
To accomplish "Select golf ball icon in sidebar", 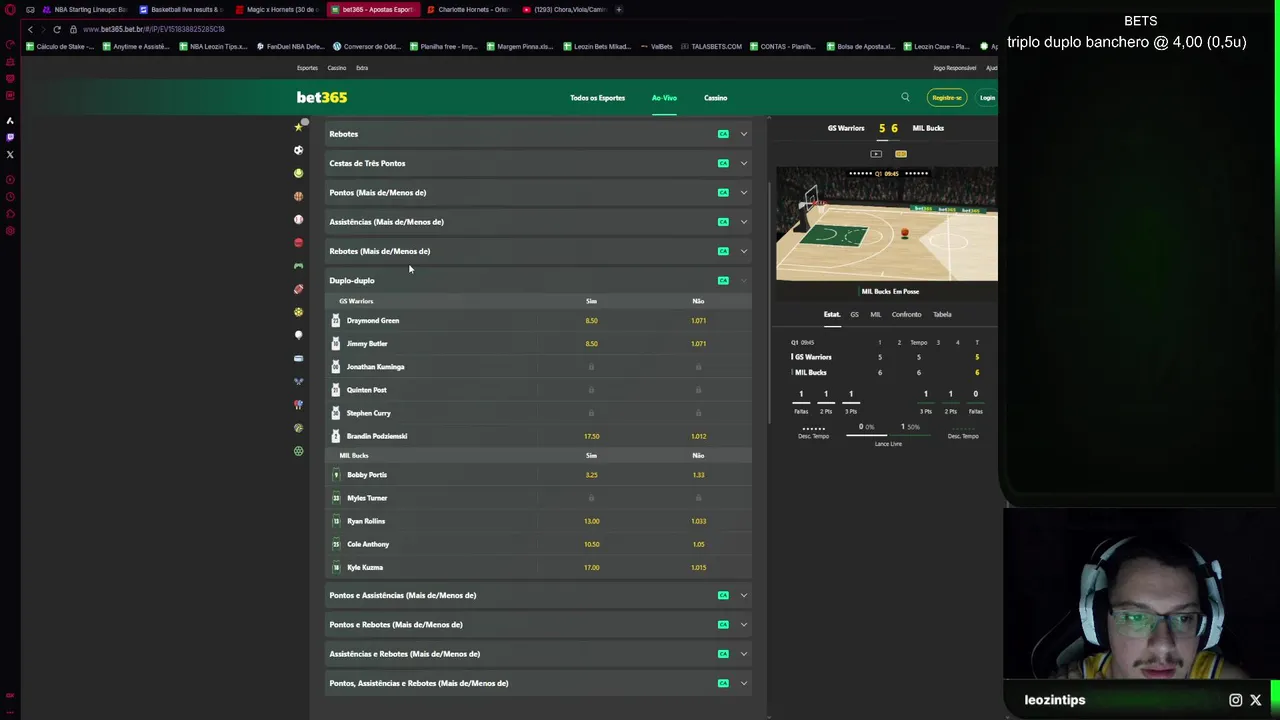I will 298,335.
